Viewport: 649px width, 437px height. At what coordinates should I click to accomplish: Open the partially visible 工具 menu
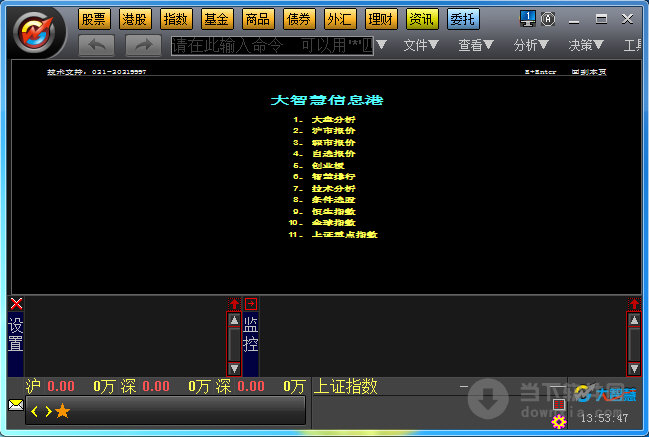633,45
